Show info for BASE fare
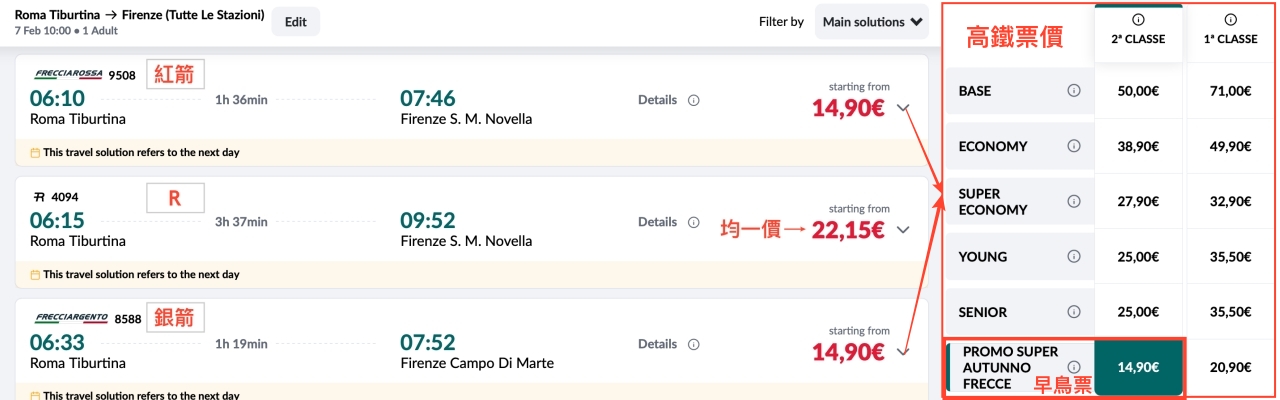This screenshot has height=400, width=1280. [1074, 91]
